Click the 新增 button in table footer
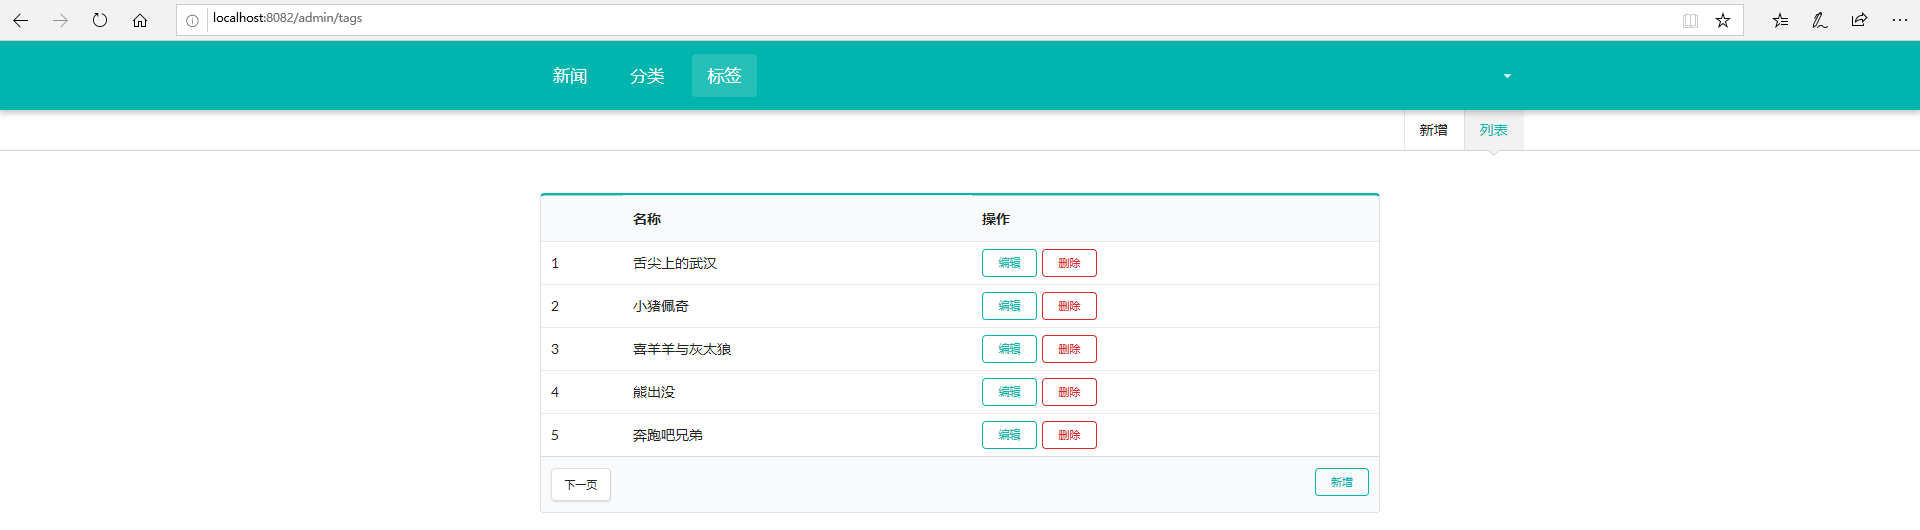 coord(1342,482)
